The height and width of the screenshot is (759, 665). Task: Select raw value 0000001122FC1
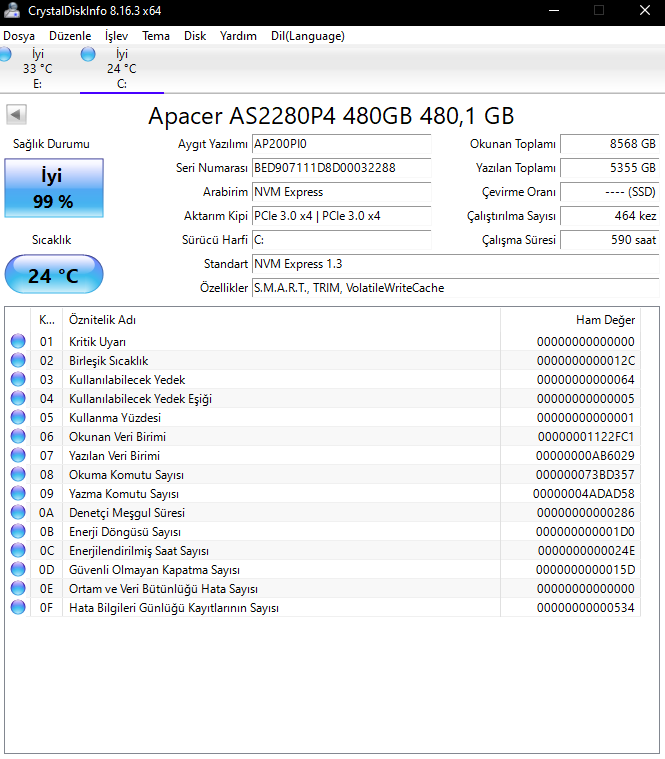(586, 437)
